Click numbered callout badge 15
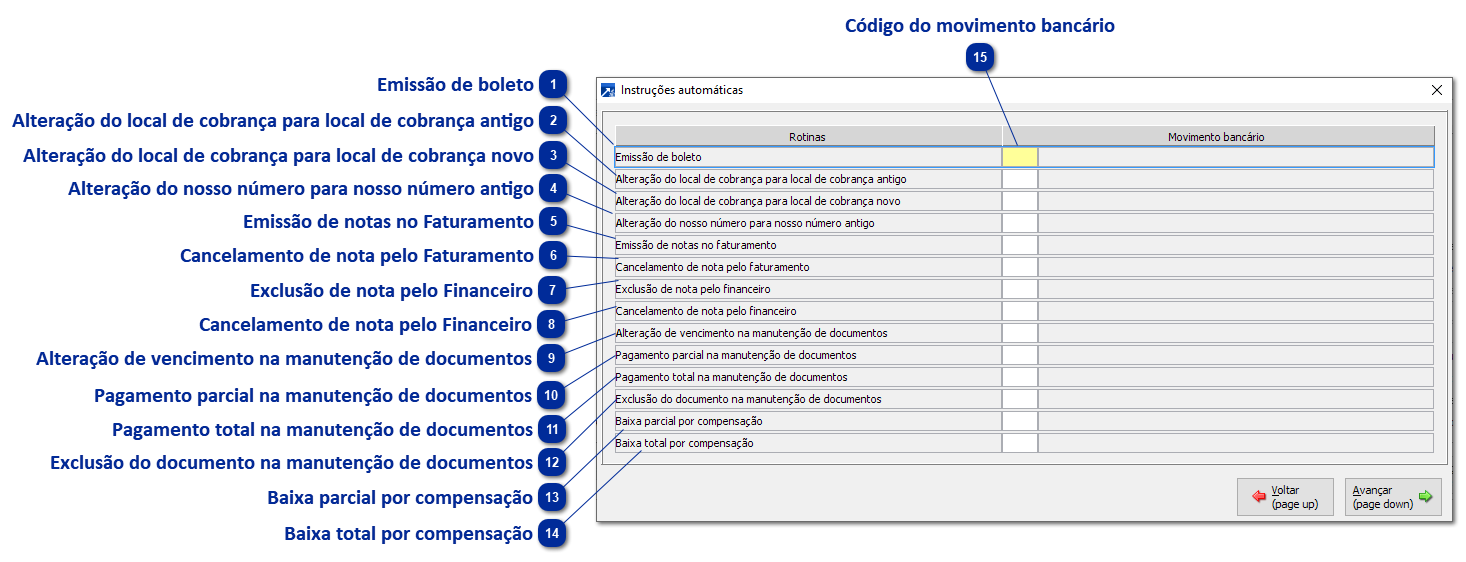The width and height of the screenshot is (1466, 562). point(980,58)
